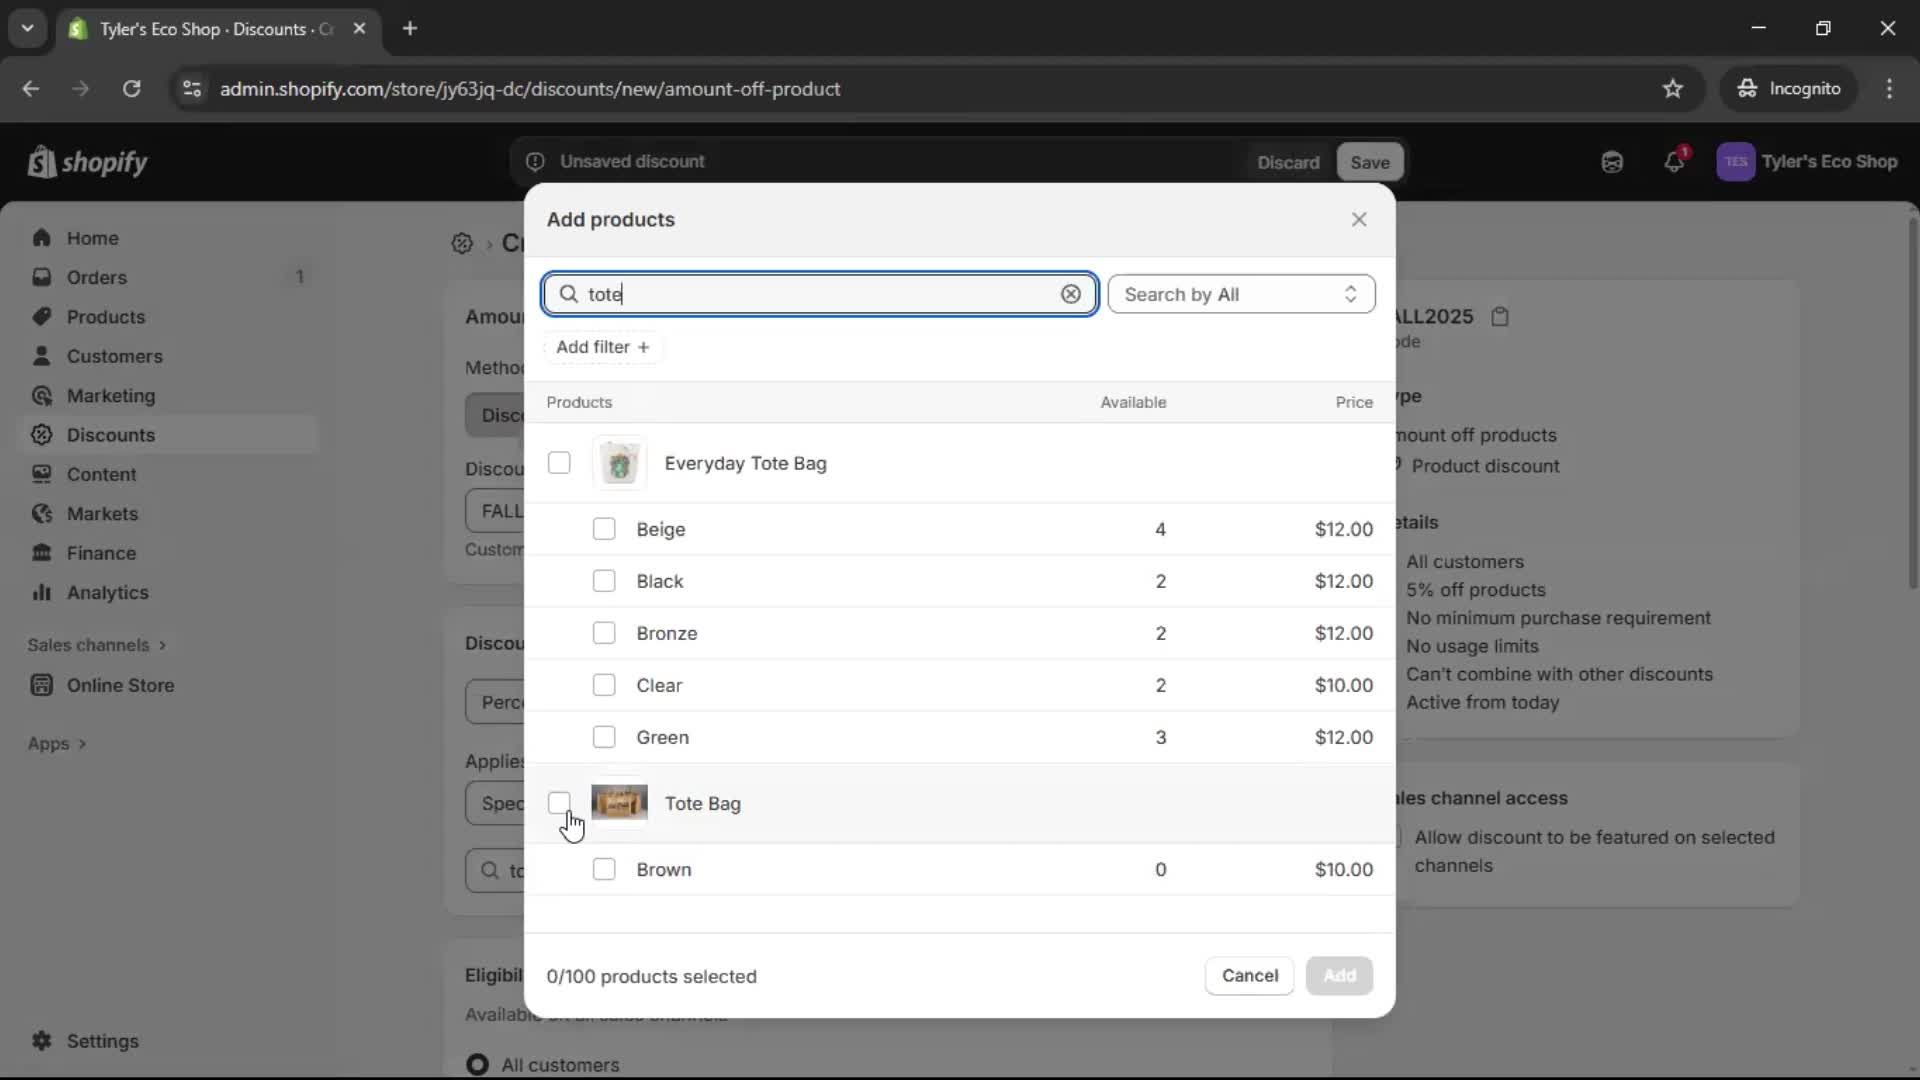Click the Shopify logo

pyautogui.click(x=87, y=162)
